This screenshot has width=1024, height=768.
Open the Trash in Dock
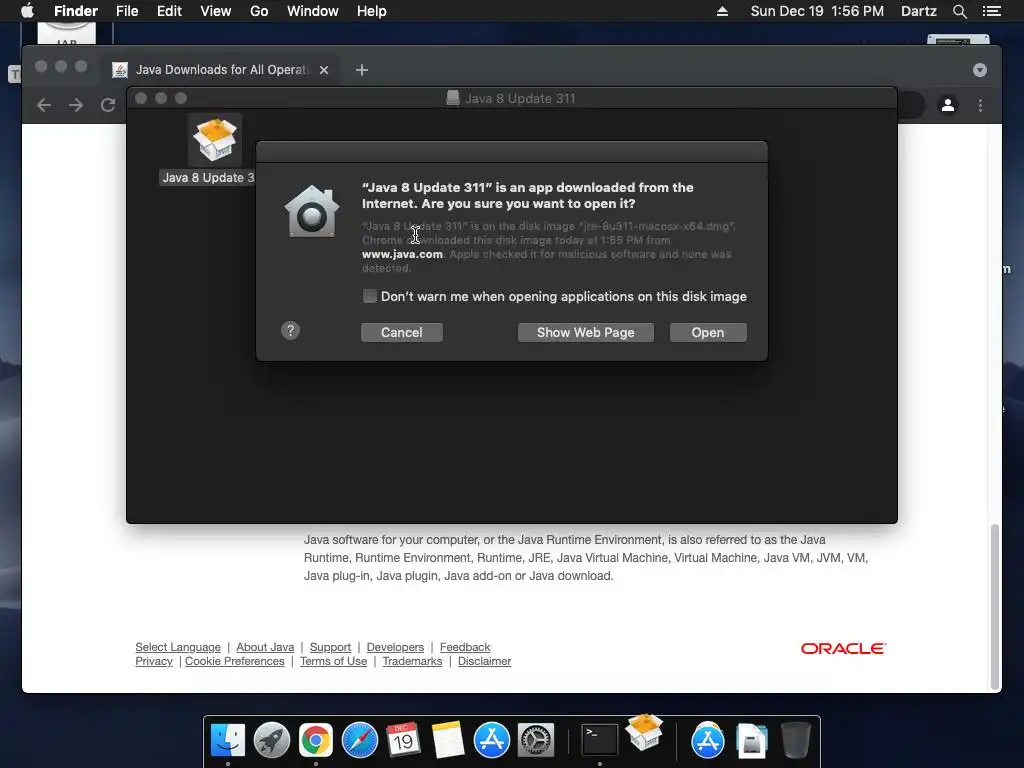[795, 741]
